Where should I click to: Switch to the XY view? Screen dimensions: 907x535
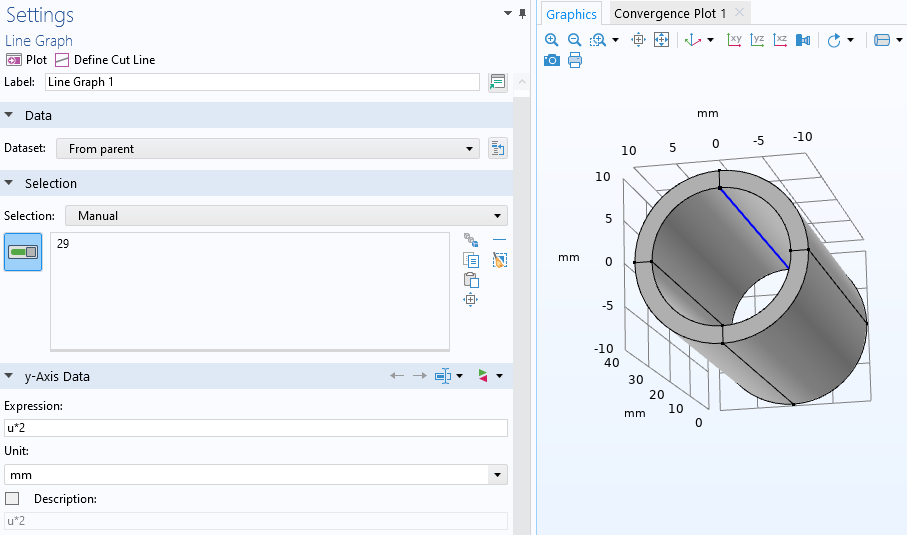pos(734,40)
